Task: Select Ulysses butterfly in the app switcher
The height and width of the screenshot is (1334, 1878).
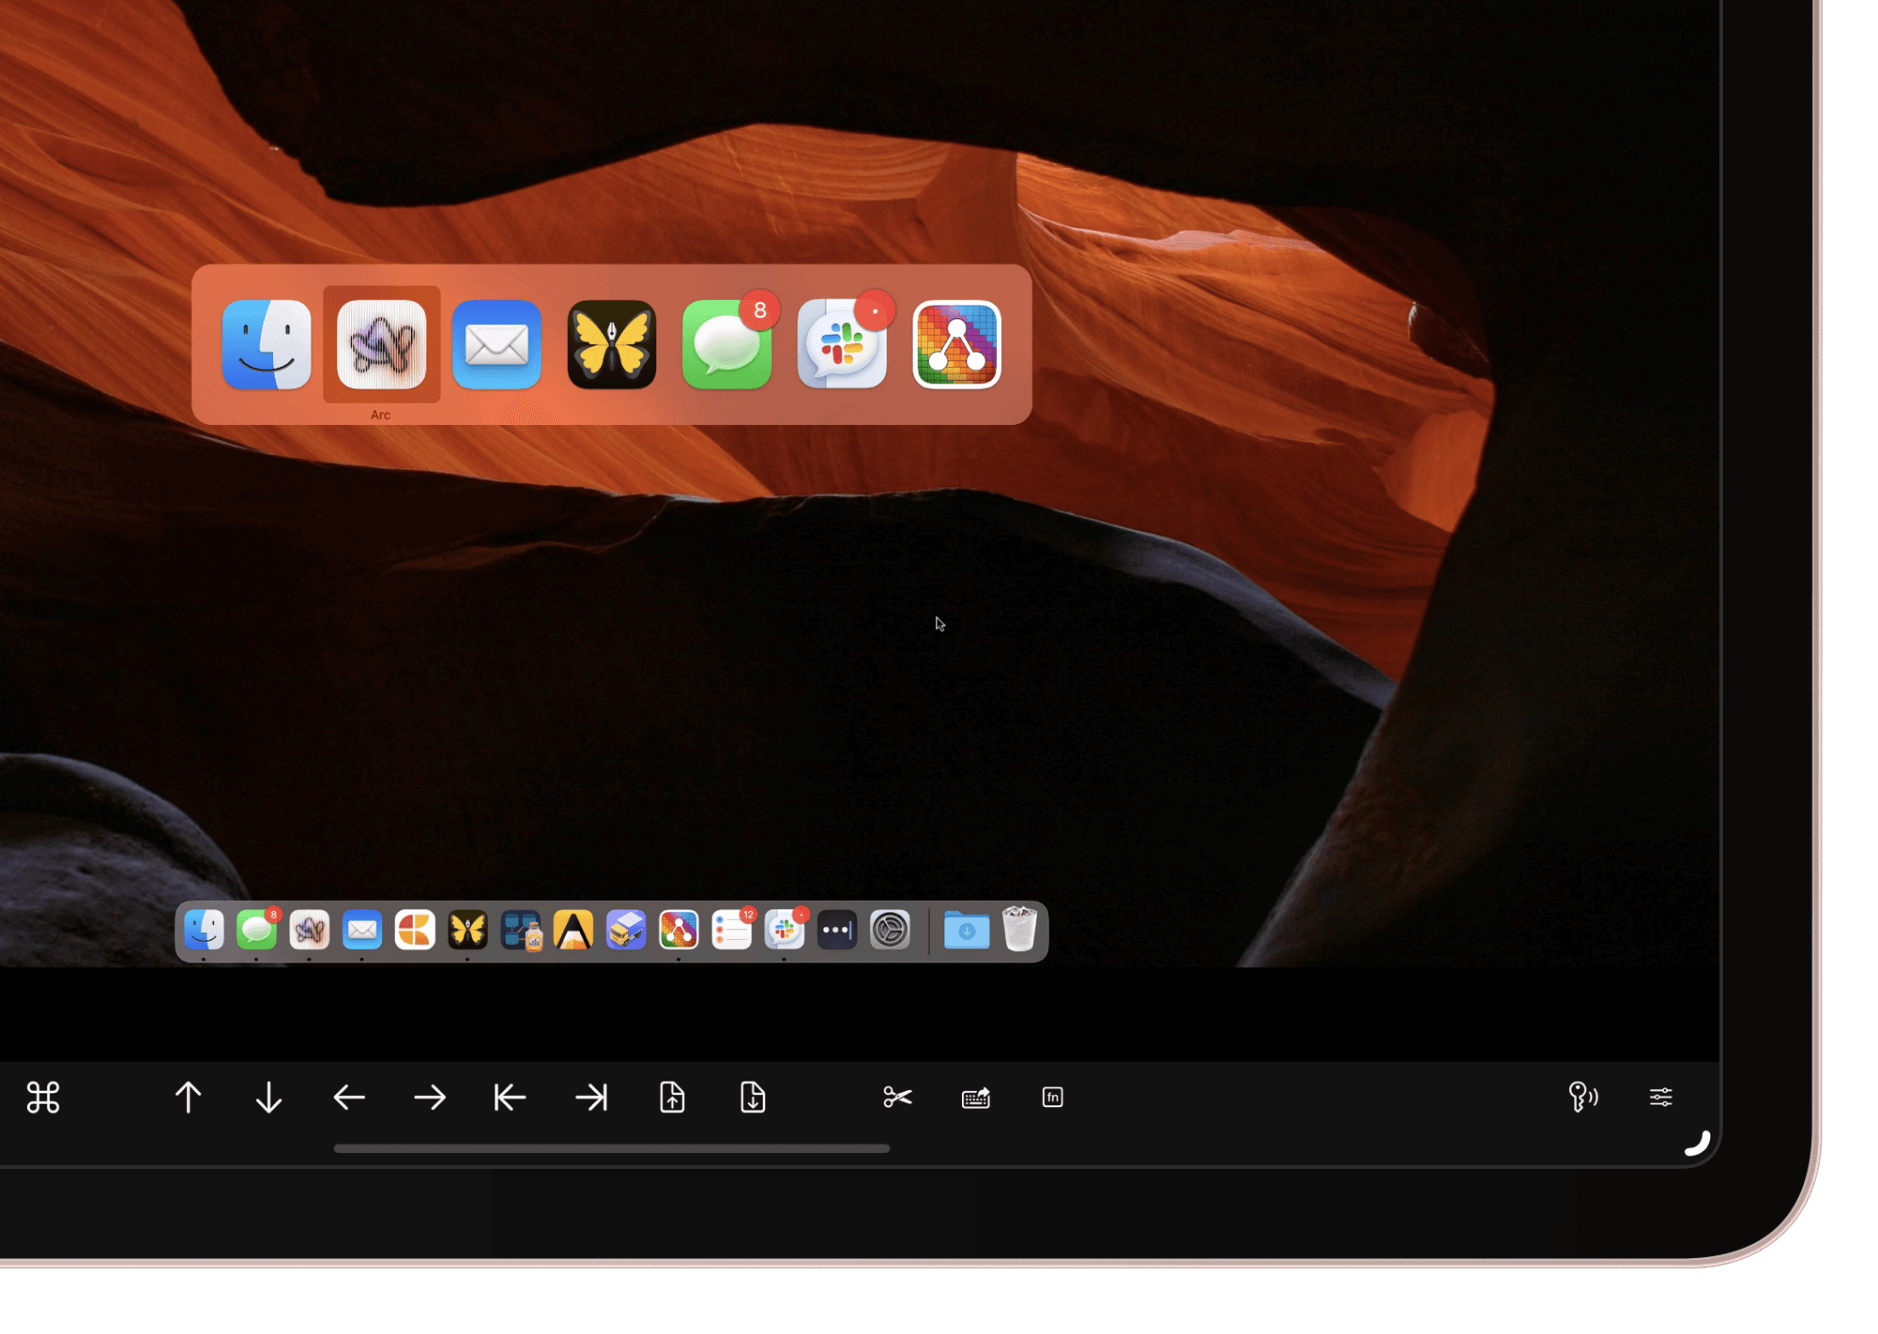Action: (x=612, y=345)
